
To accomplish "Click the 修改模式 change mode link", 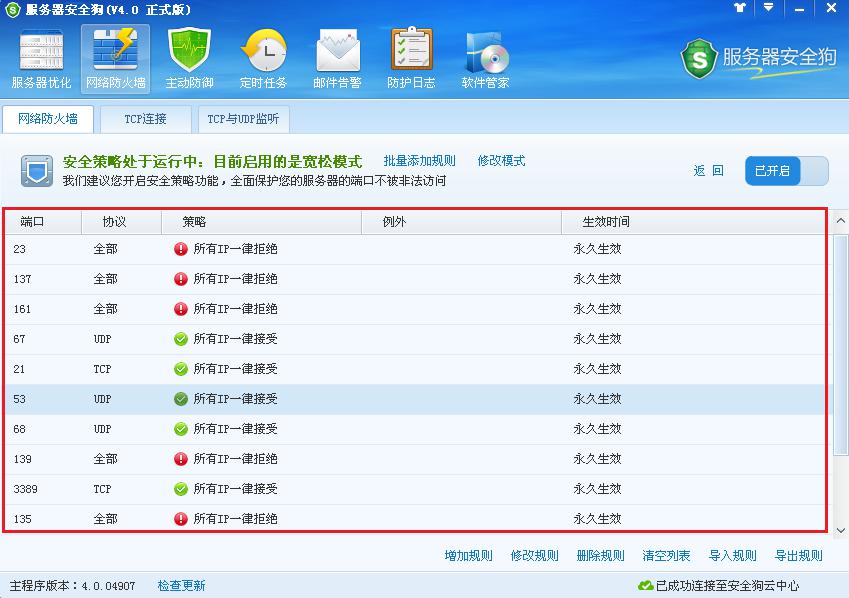I will tap(501, 161).
